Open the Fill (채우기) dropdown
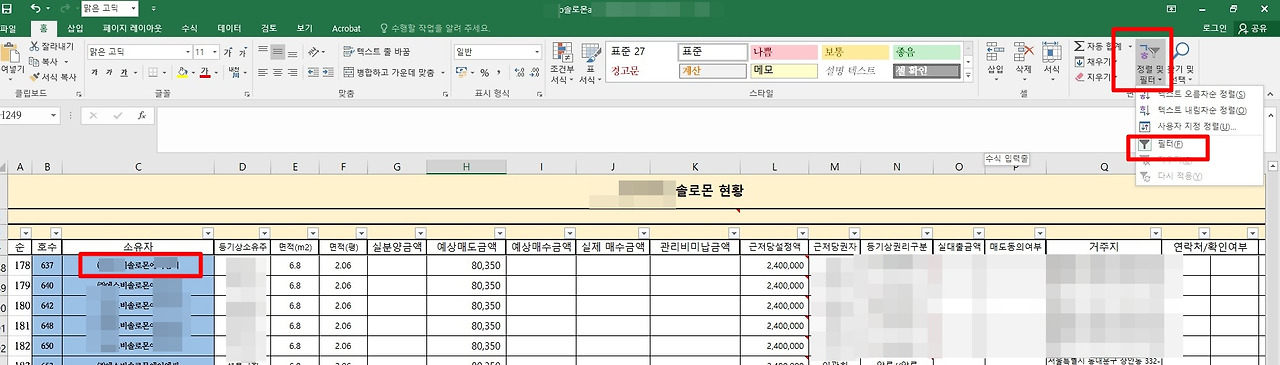This screenshot has width=1280, height=365. coord(1095,61)
